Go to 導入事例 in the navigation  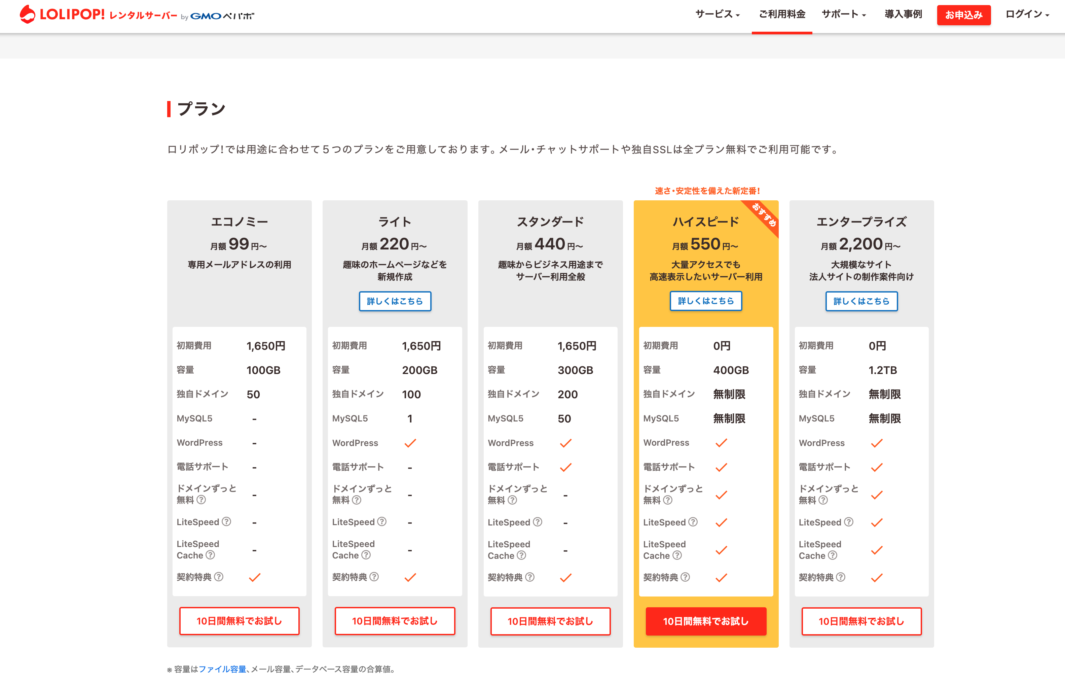pos(903,15)
